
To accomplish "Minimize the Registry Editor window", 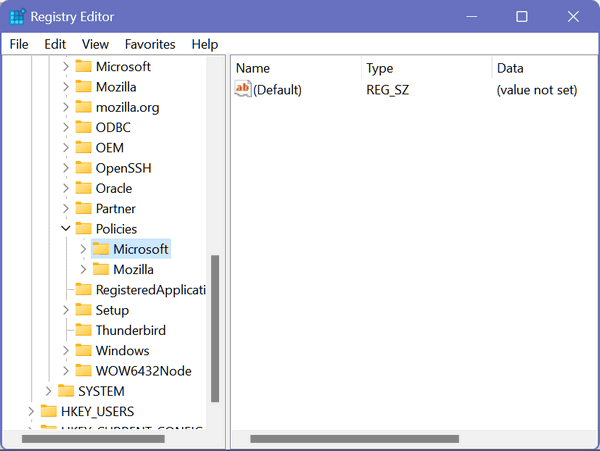I will pos(472,17).
